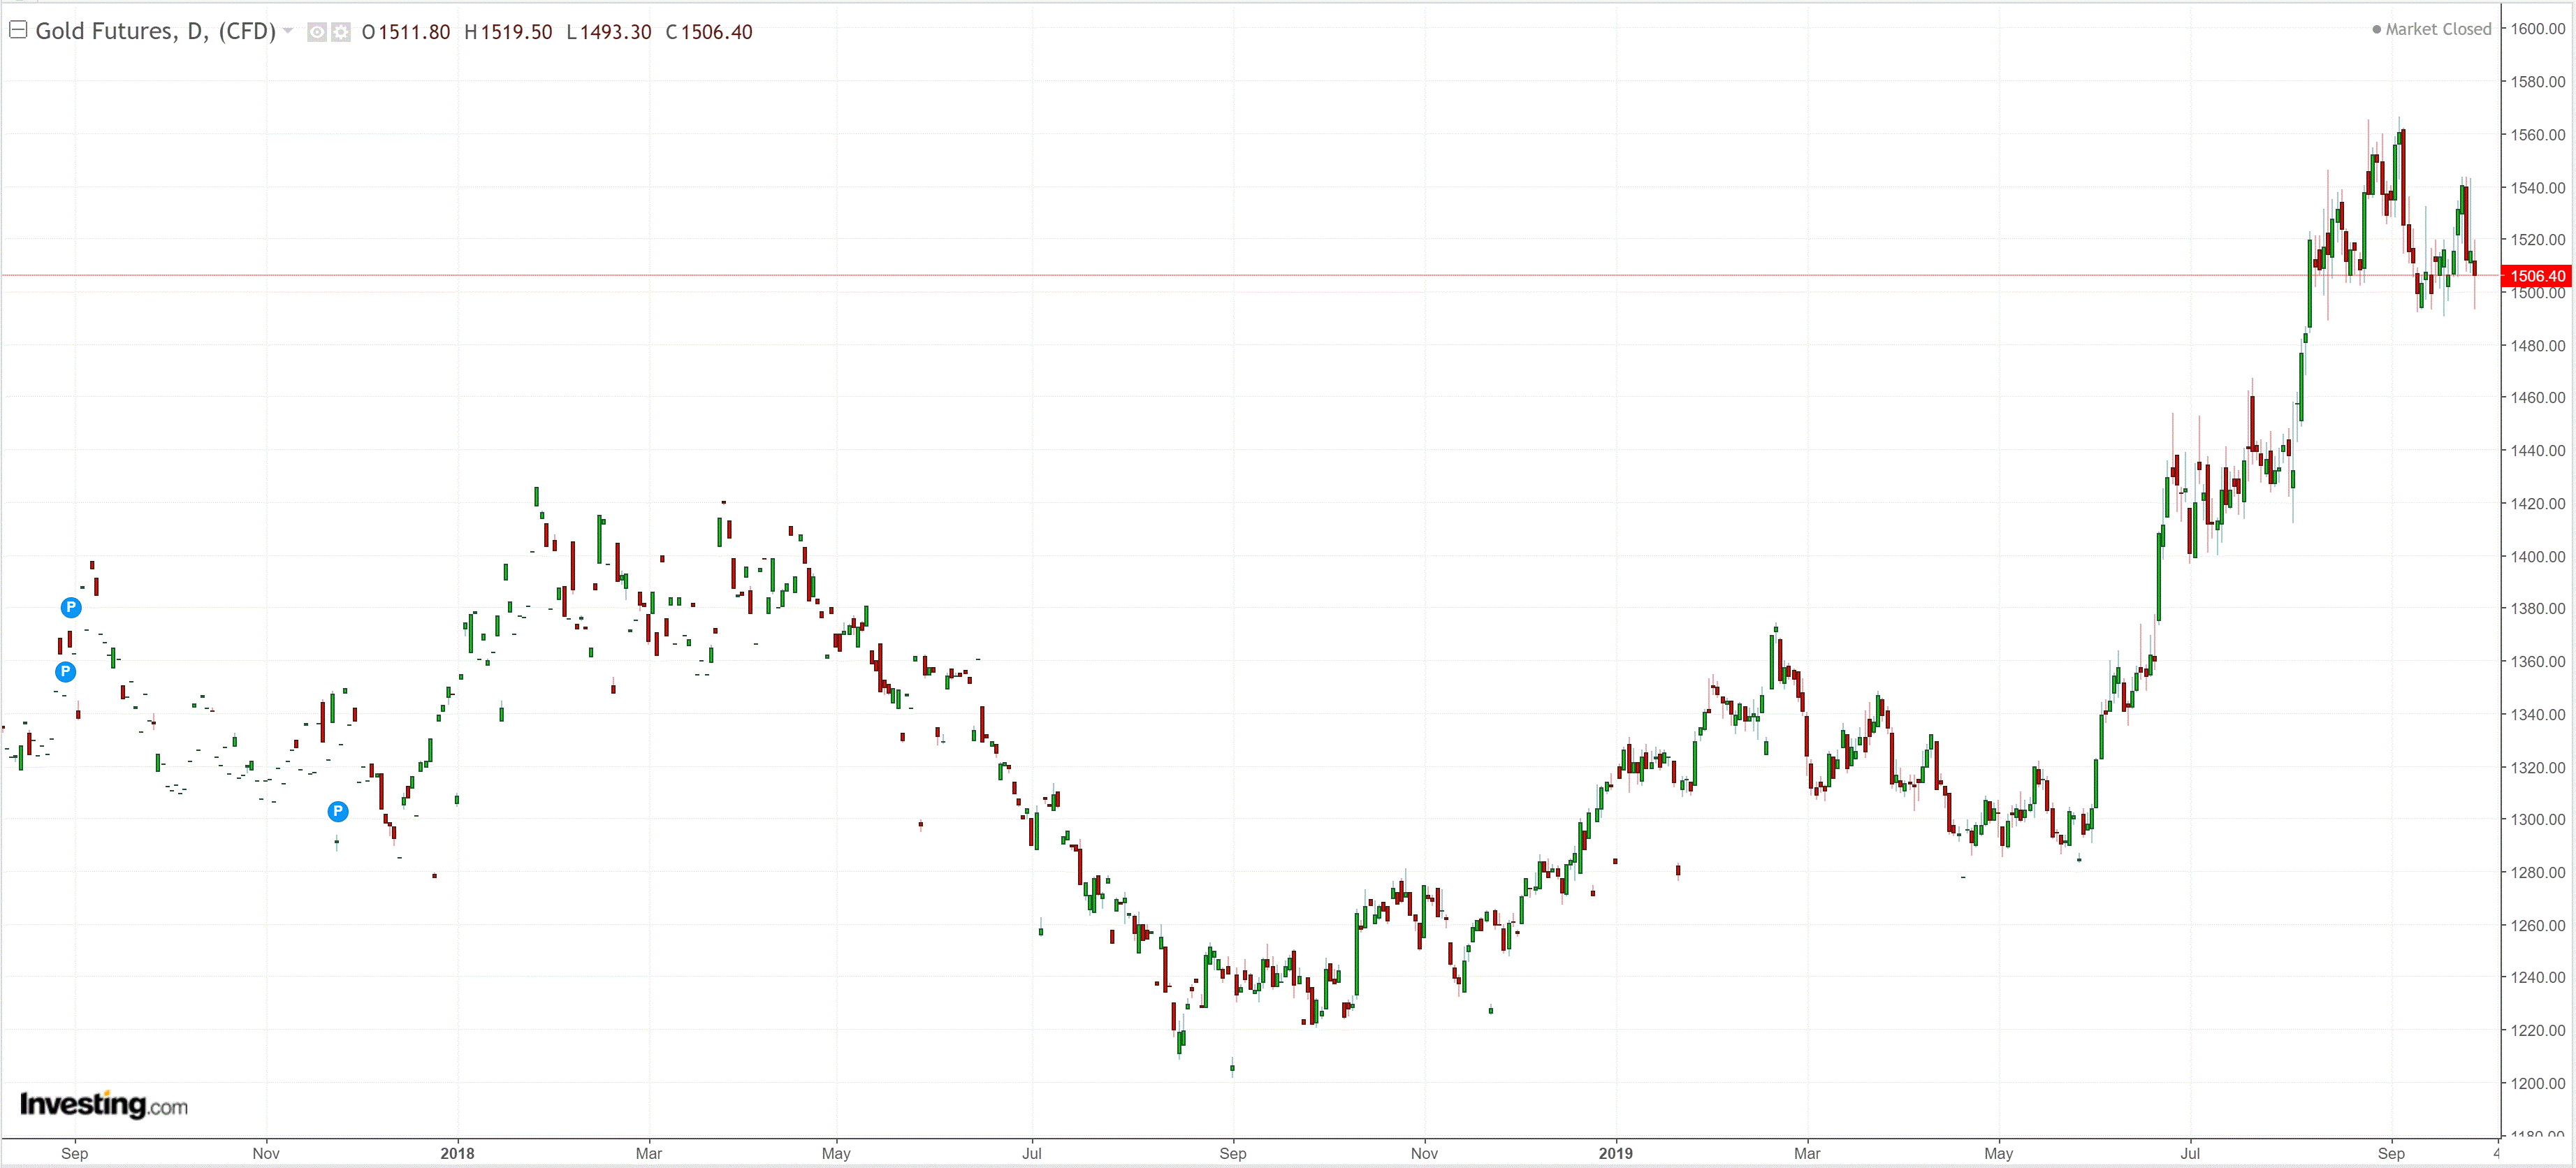Viewport: 2576px width, 1168px height.
Task: Click the low price value L1493.30
Action: coord(608,32)
